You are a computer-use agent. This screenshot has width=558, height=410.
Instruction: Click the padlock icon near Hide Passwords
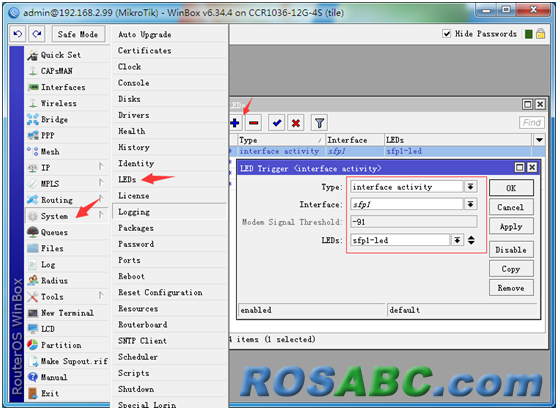click(x=541, y=34)
